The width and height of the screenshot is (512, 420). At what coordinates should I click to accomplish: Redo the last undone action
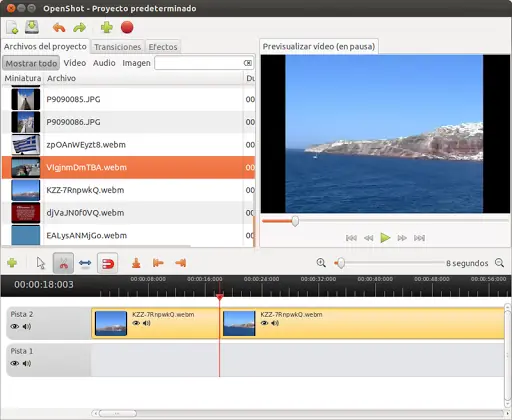click(x=80, y=28)
